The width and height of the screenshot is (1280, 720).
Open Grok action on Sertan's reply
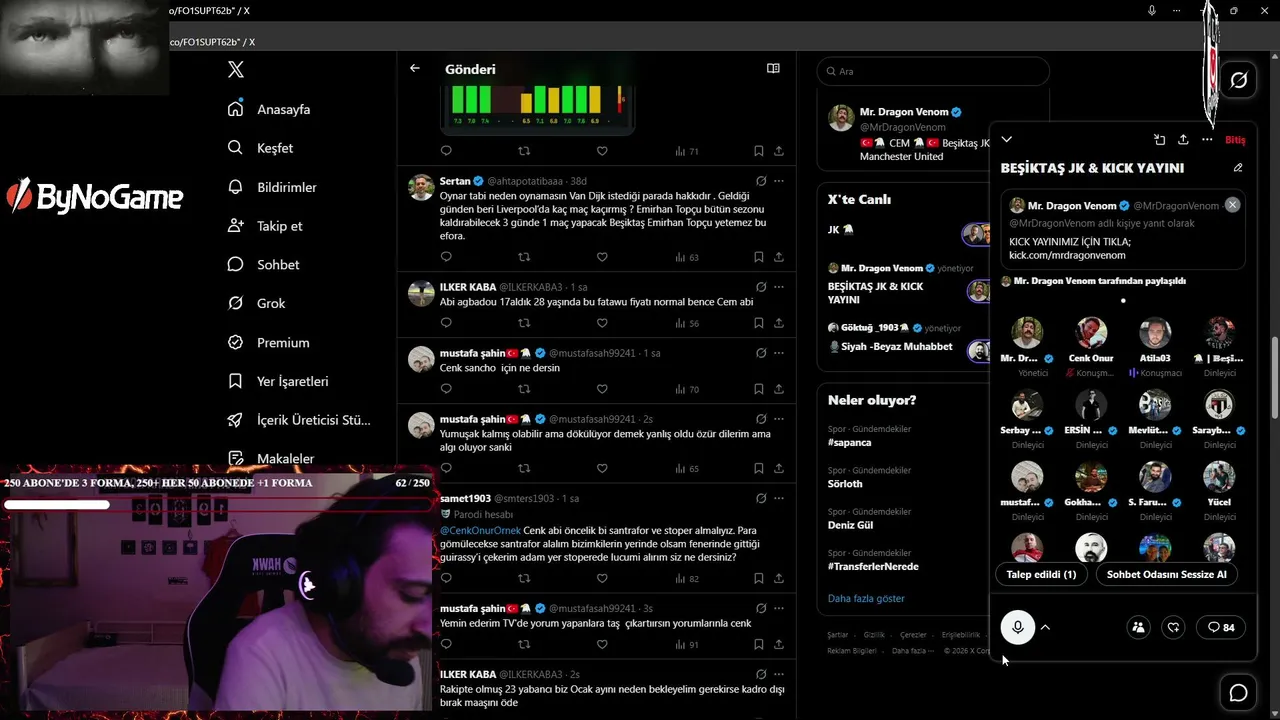point(761,181)
